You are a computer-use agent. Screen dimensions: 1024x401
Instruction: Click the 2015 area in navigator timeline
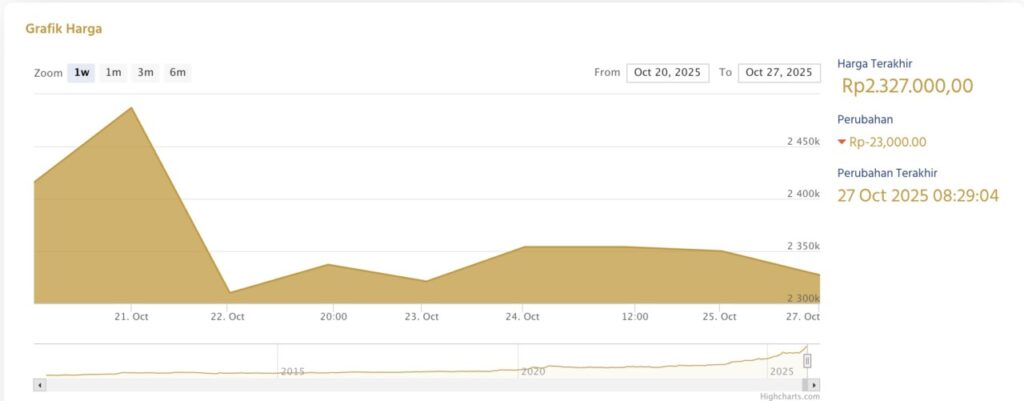point(292,371)
